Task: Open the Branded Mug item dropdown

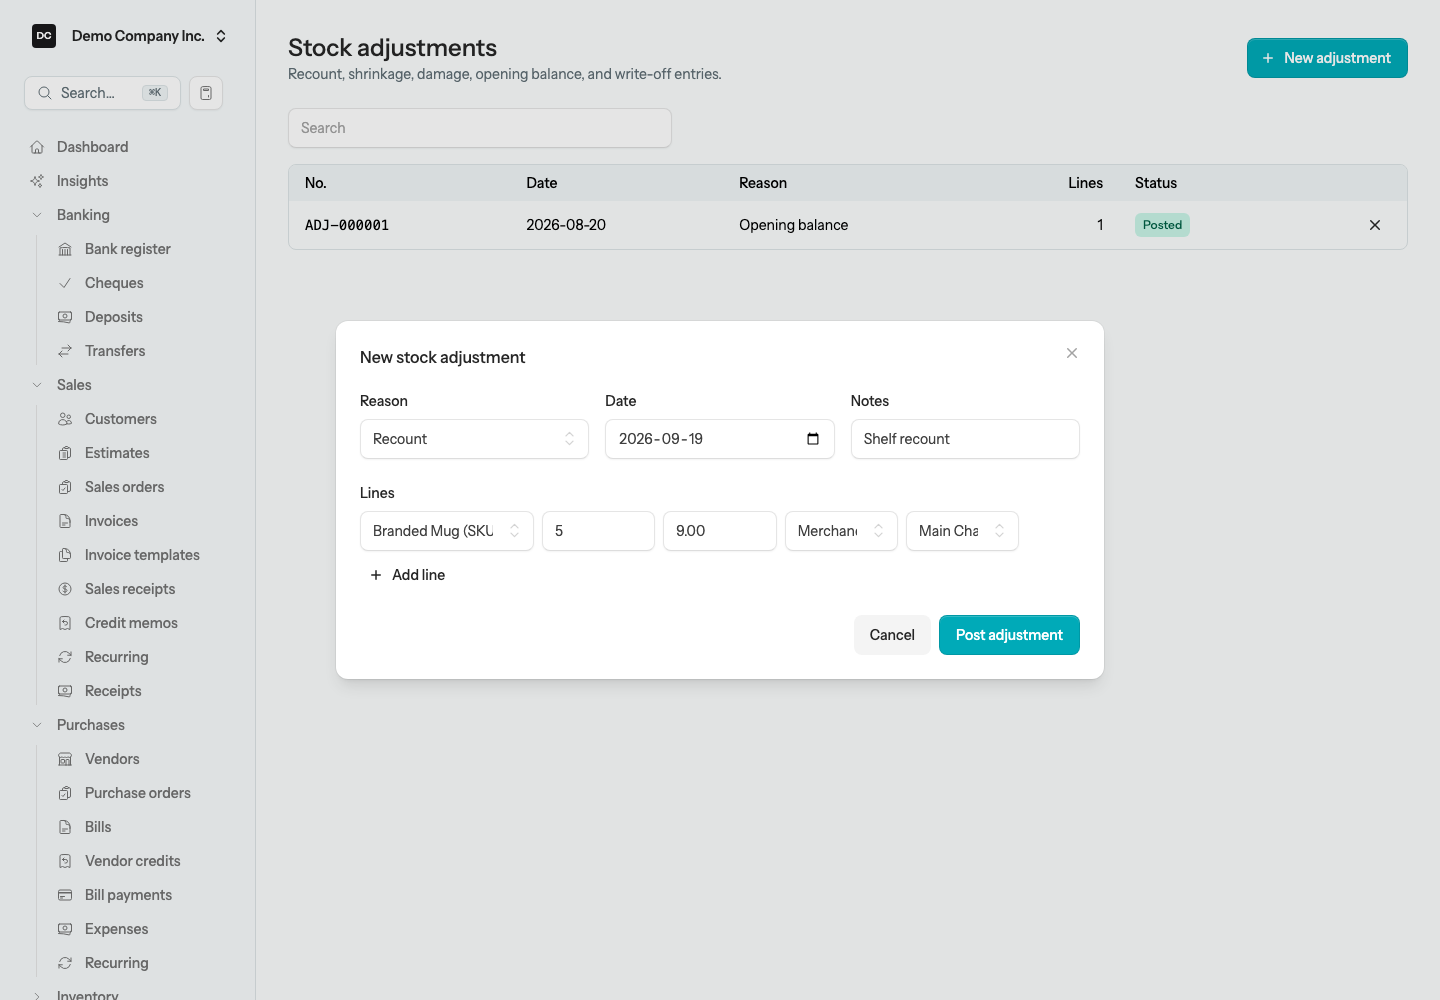Action: coord(446,531)
